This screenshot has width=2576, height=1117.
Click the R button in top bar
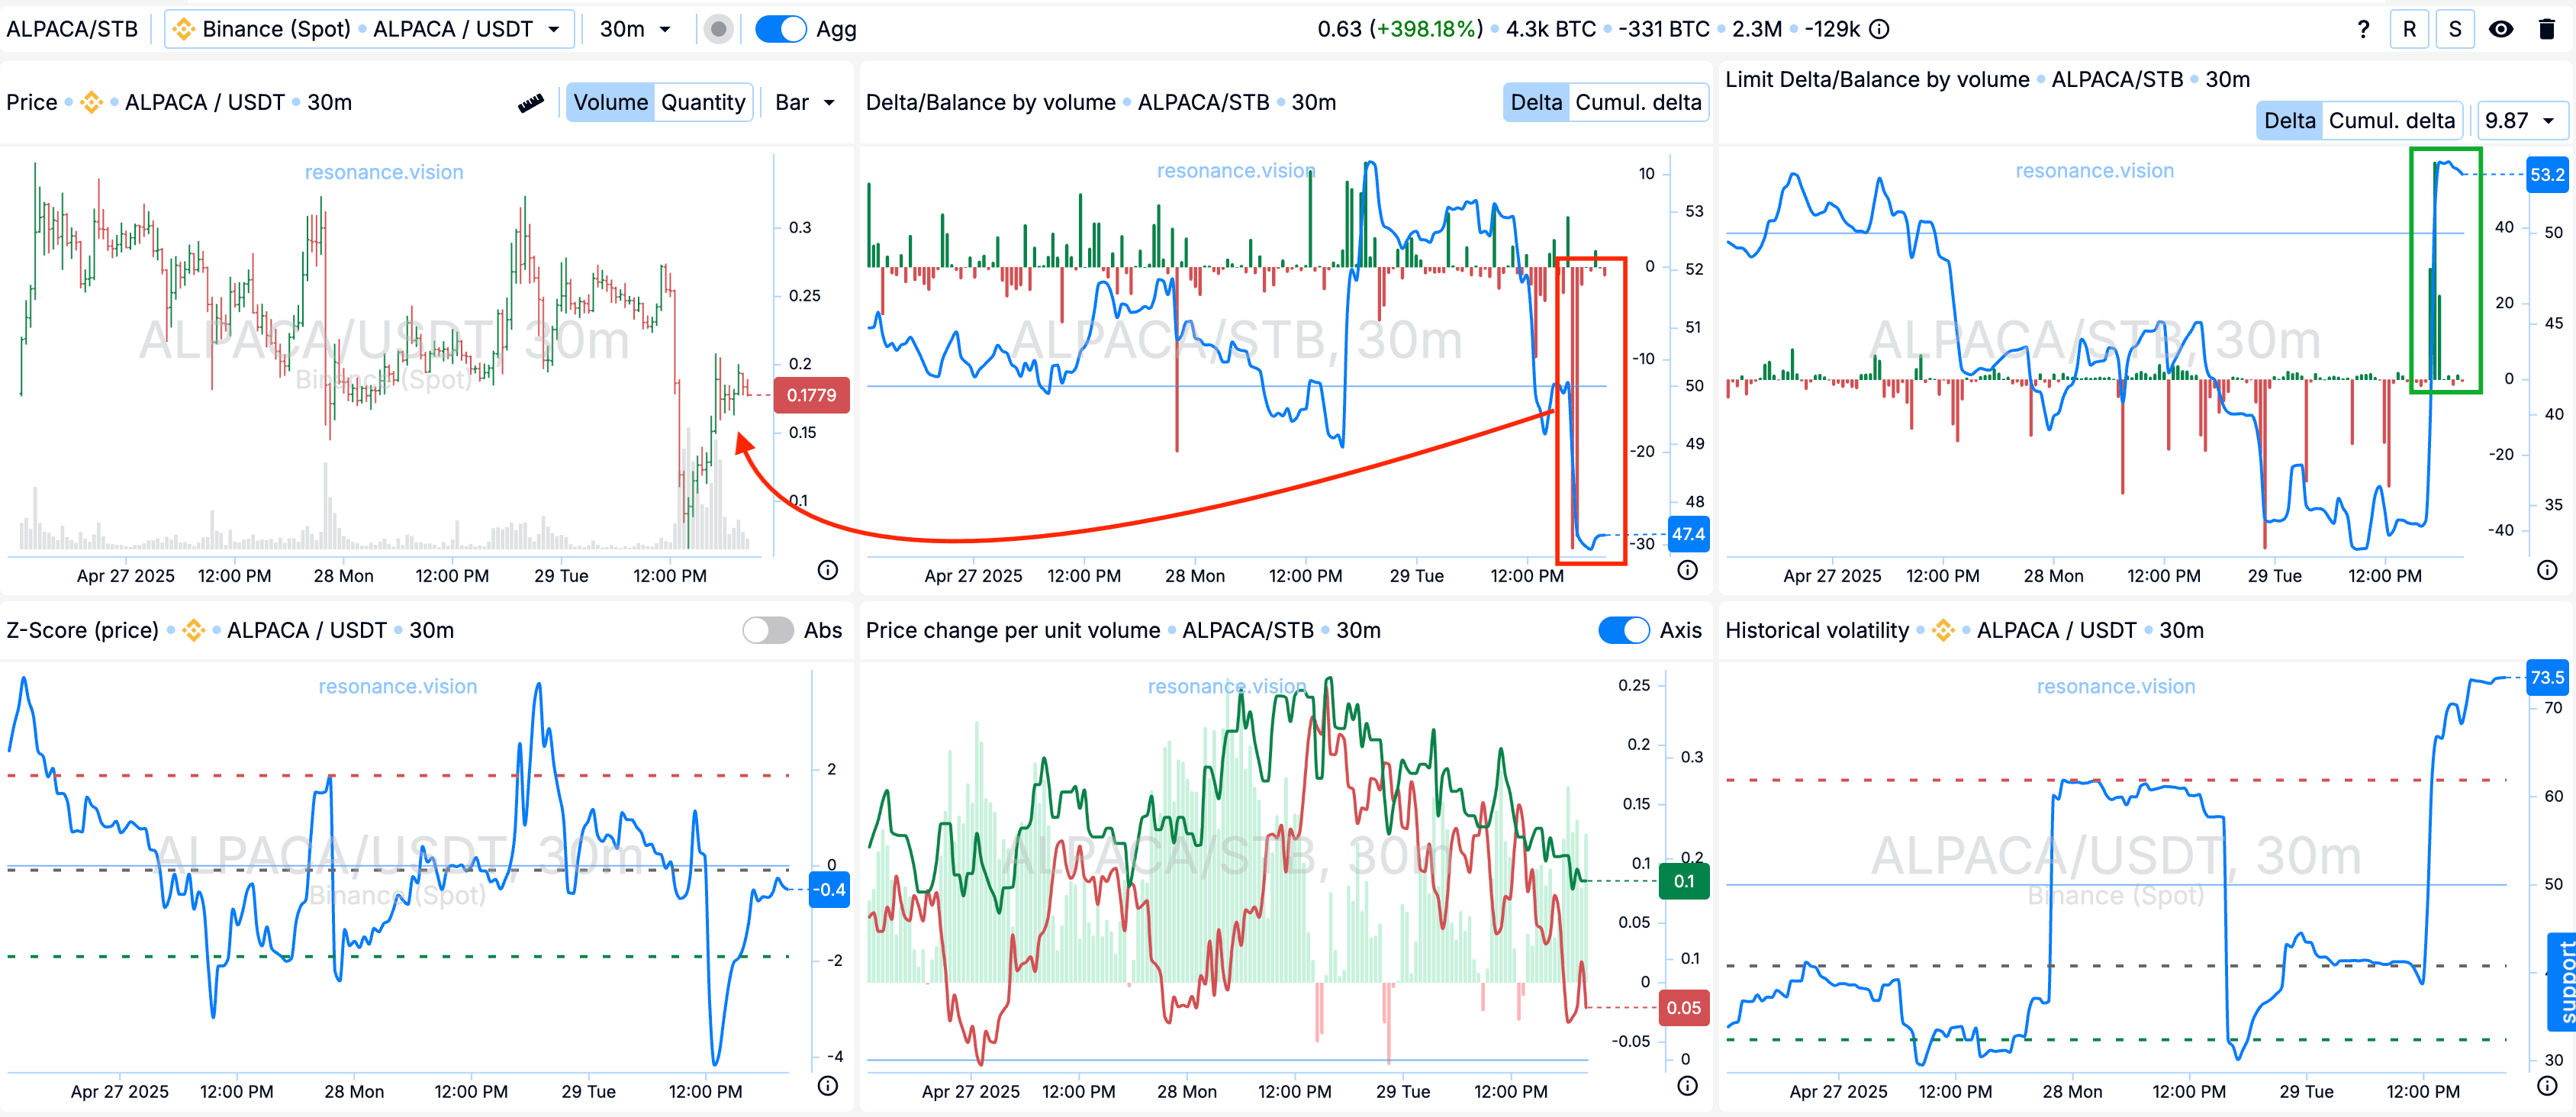pyautogui.click(x=2409, y=29)
